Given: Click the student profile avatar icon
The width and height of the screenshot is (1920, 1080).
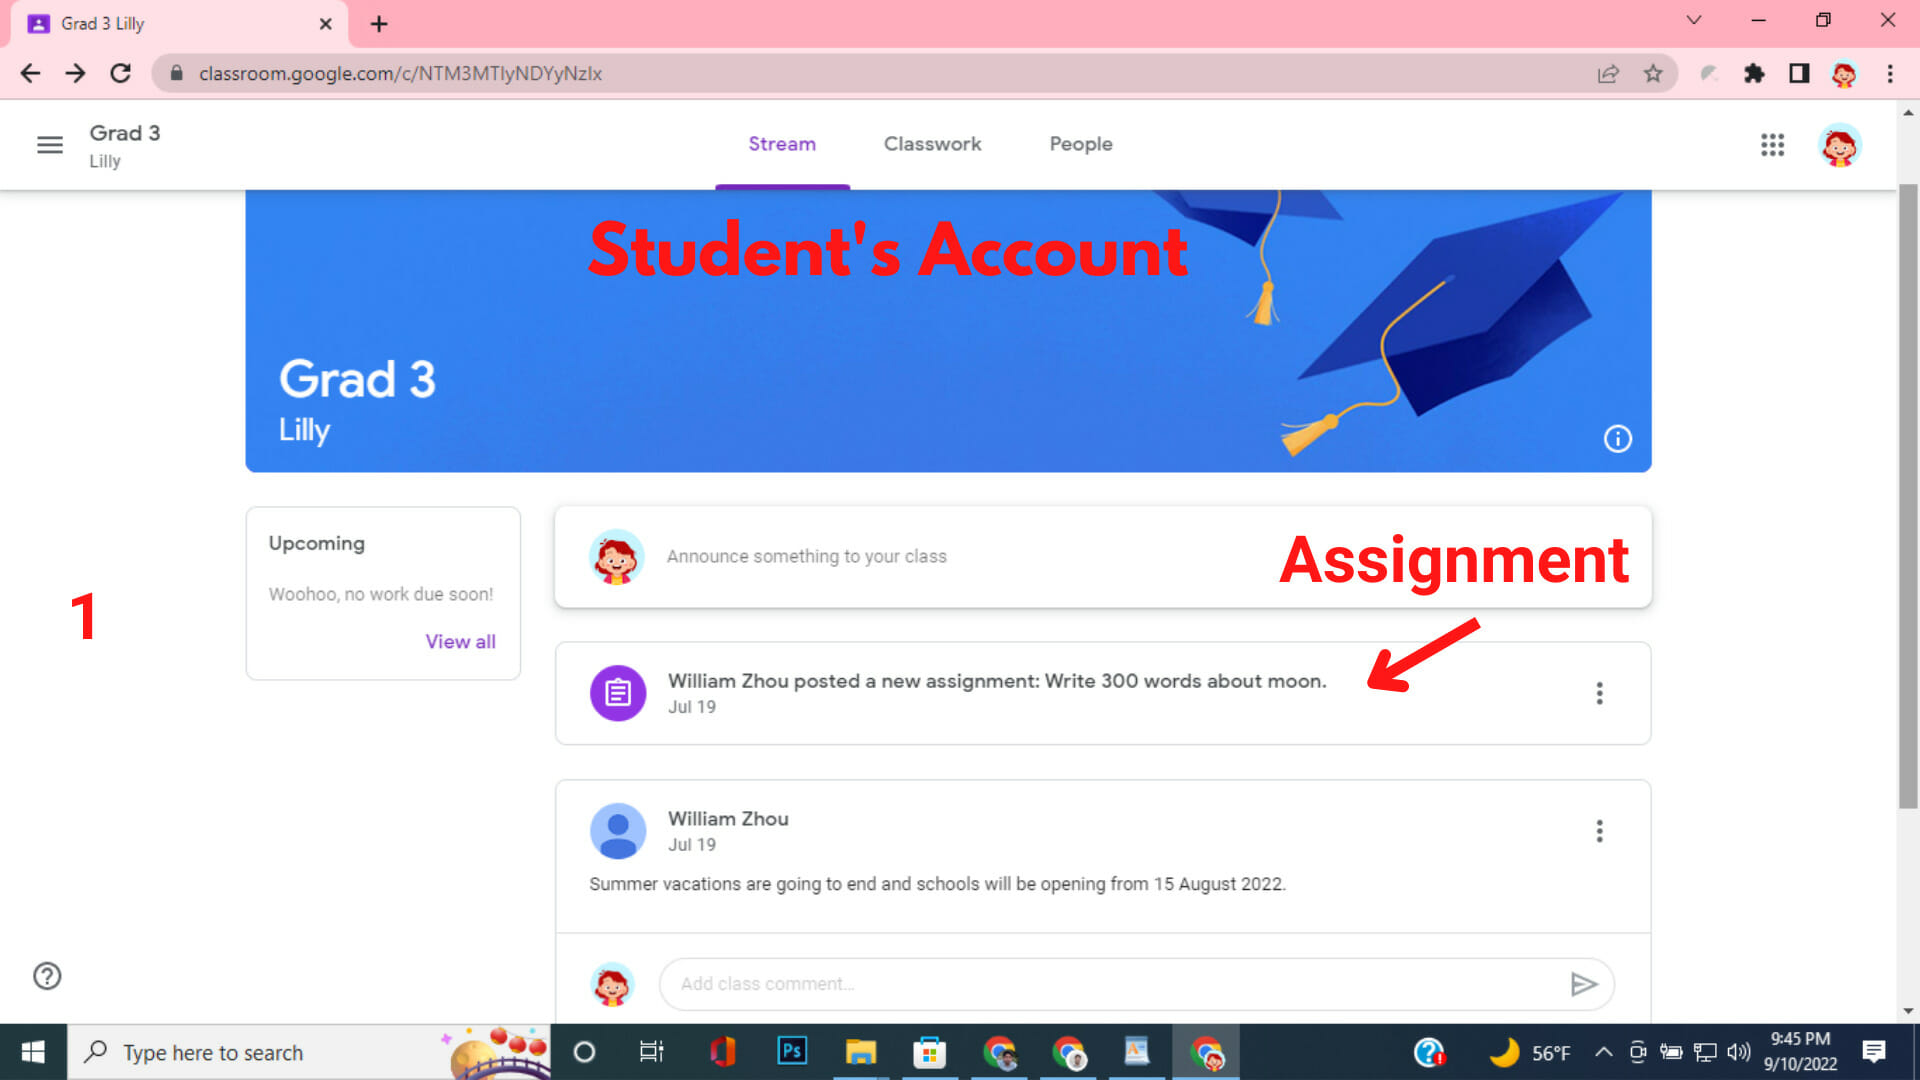Looking at the screenshot, I should pyautogui.click(x=1842, y=145).
